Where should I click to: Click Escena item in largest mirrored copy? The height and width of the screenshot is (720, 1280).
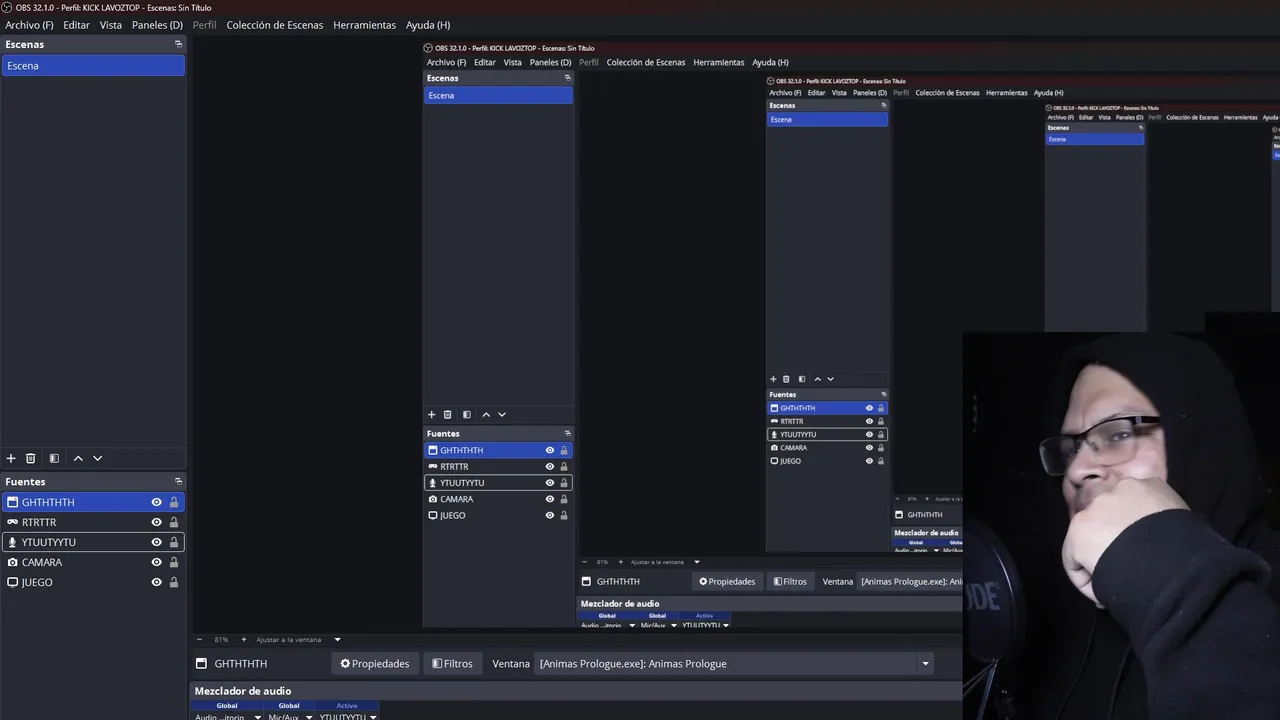[x=498, y=95]
